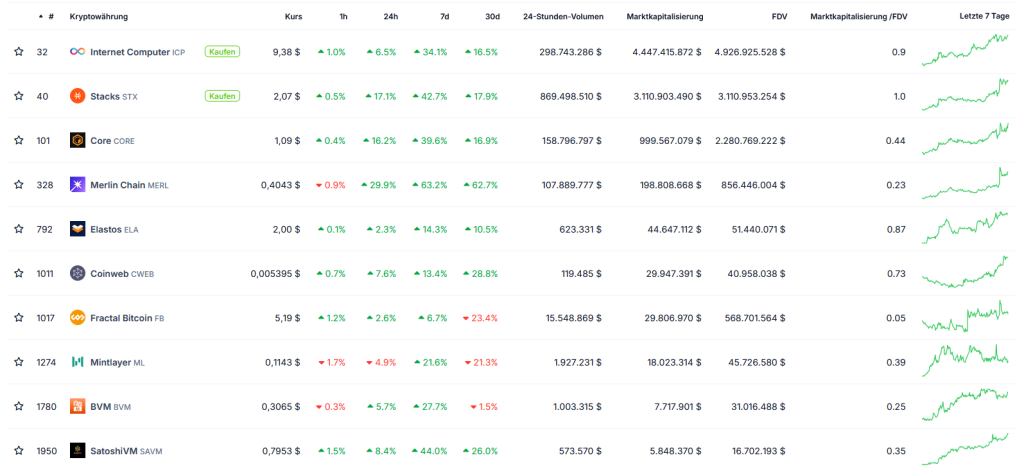1024x469 pixels.
Task: Sort by the 7d change column
Action: (444, 17)
